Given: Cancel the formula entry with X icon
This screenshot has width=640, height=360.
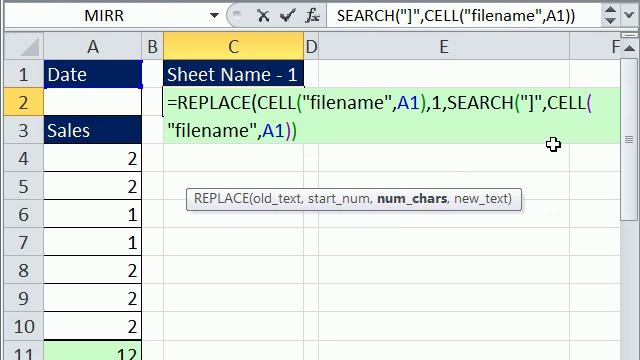Looking at the screenshot, I should tap(263, 16).
